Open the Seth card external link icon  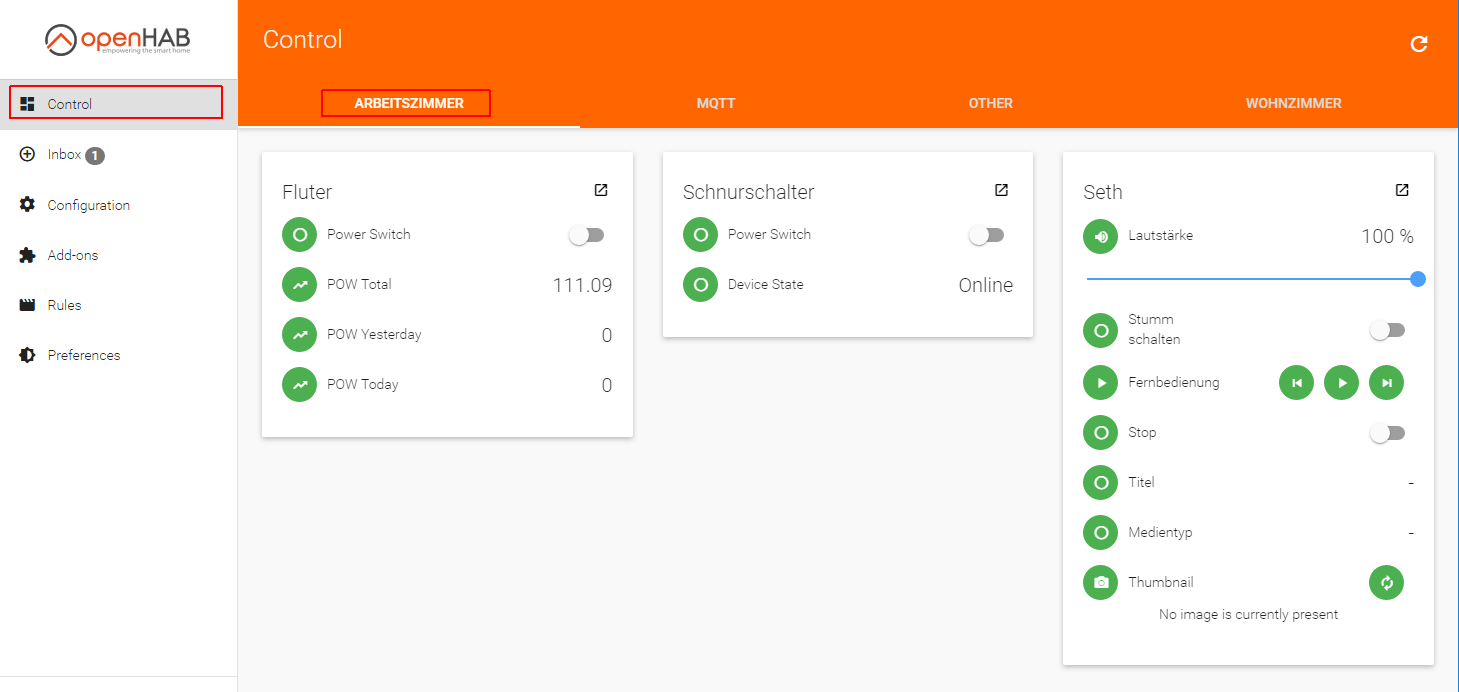1402,190
